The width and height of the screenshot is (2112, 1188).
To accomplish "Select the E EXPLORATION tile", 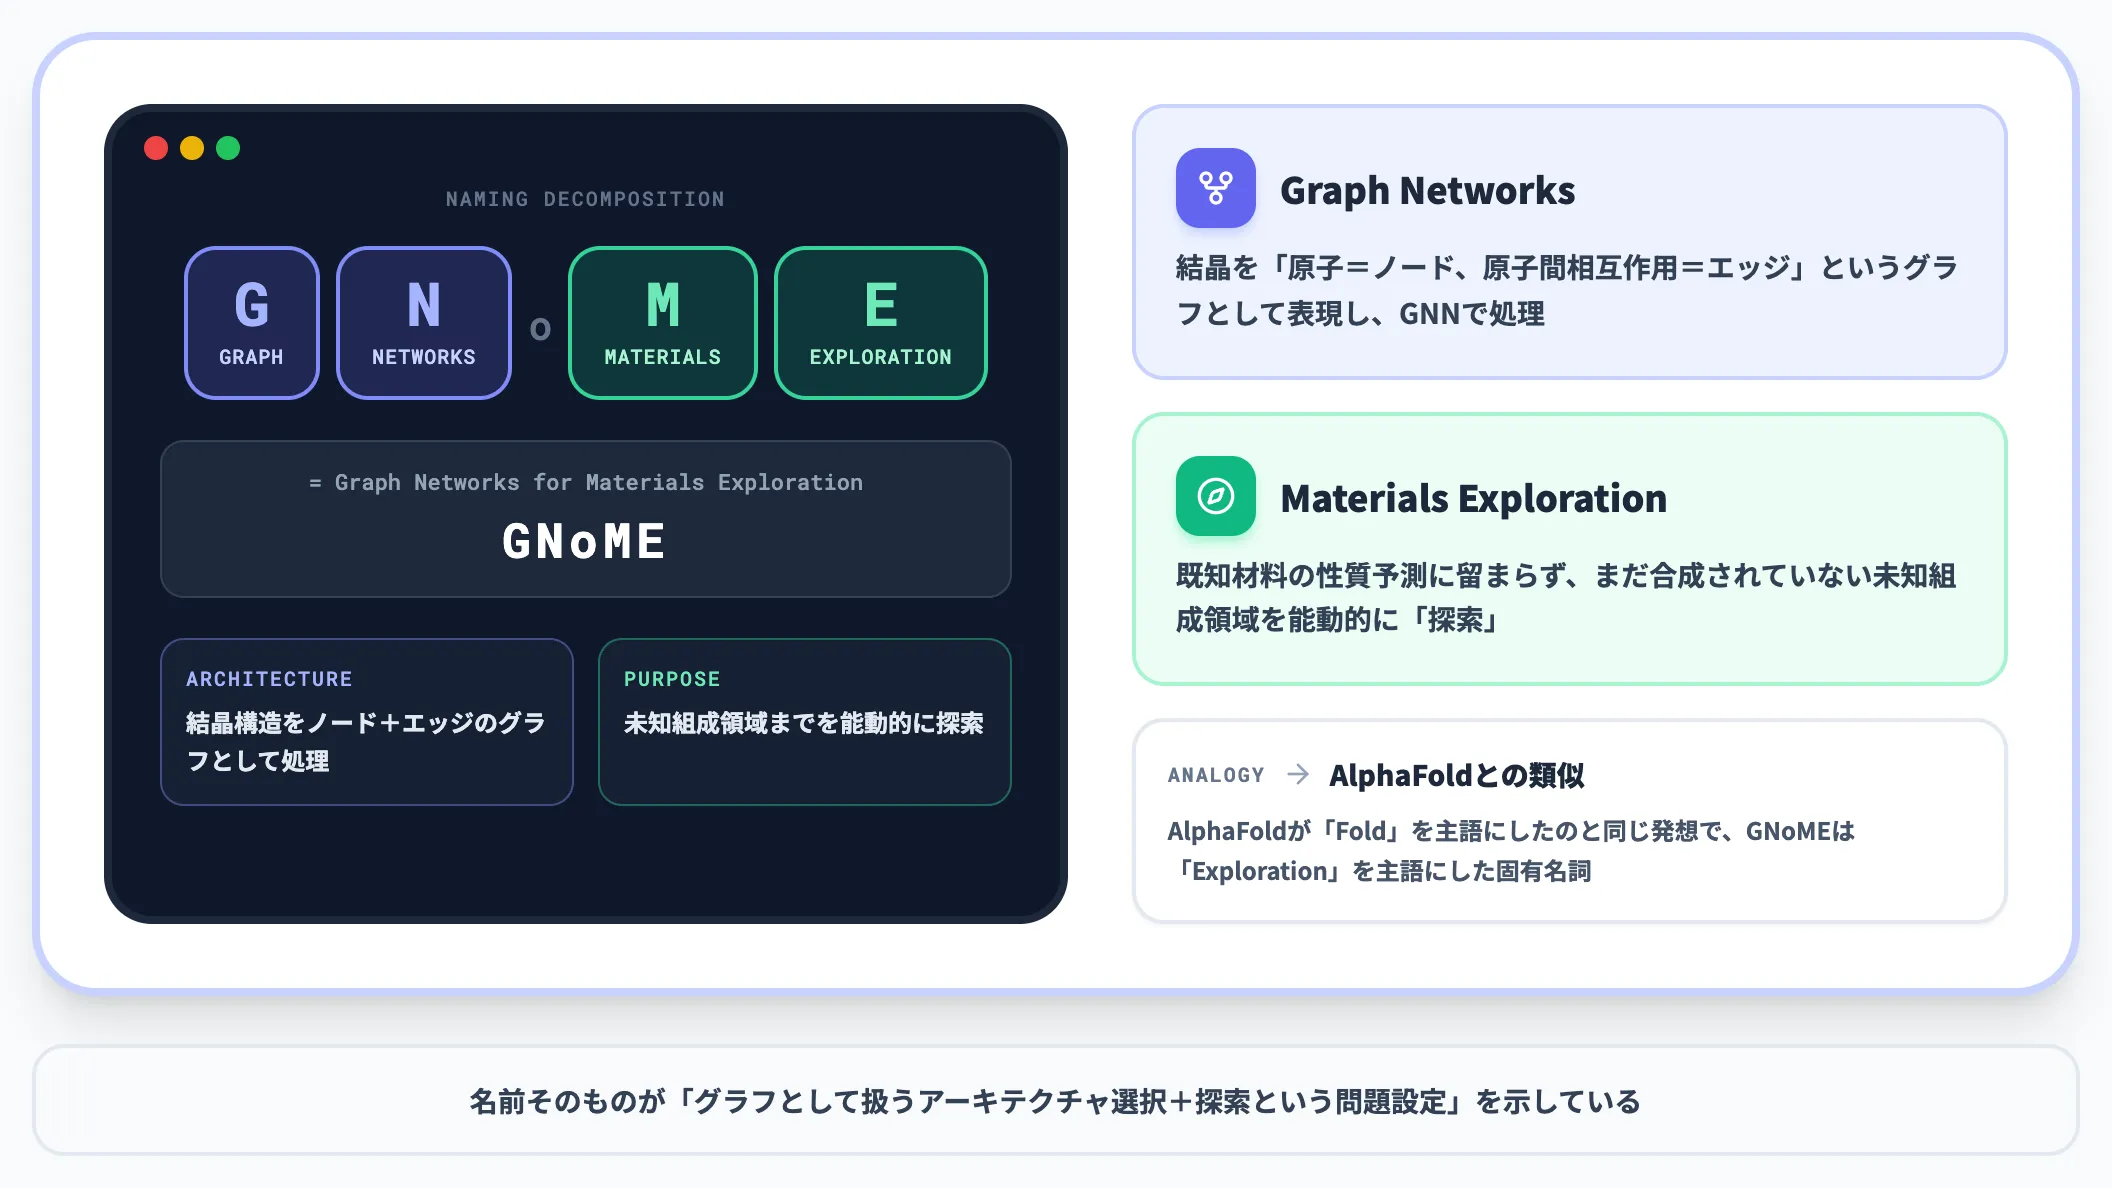I will (x=881, y=323).
